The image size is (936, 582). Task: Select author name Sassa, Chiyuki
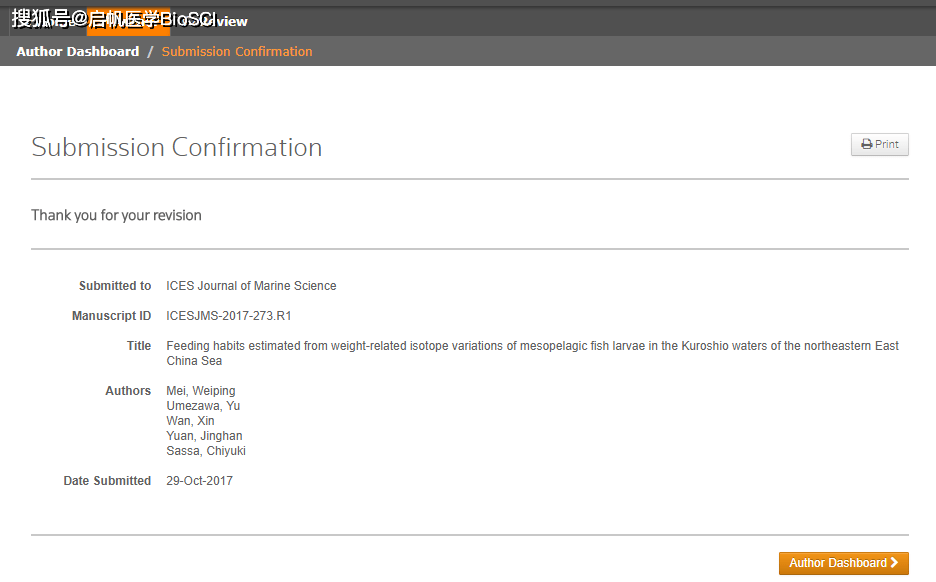pos(206,451)
